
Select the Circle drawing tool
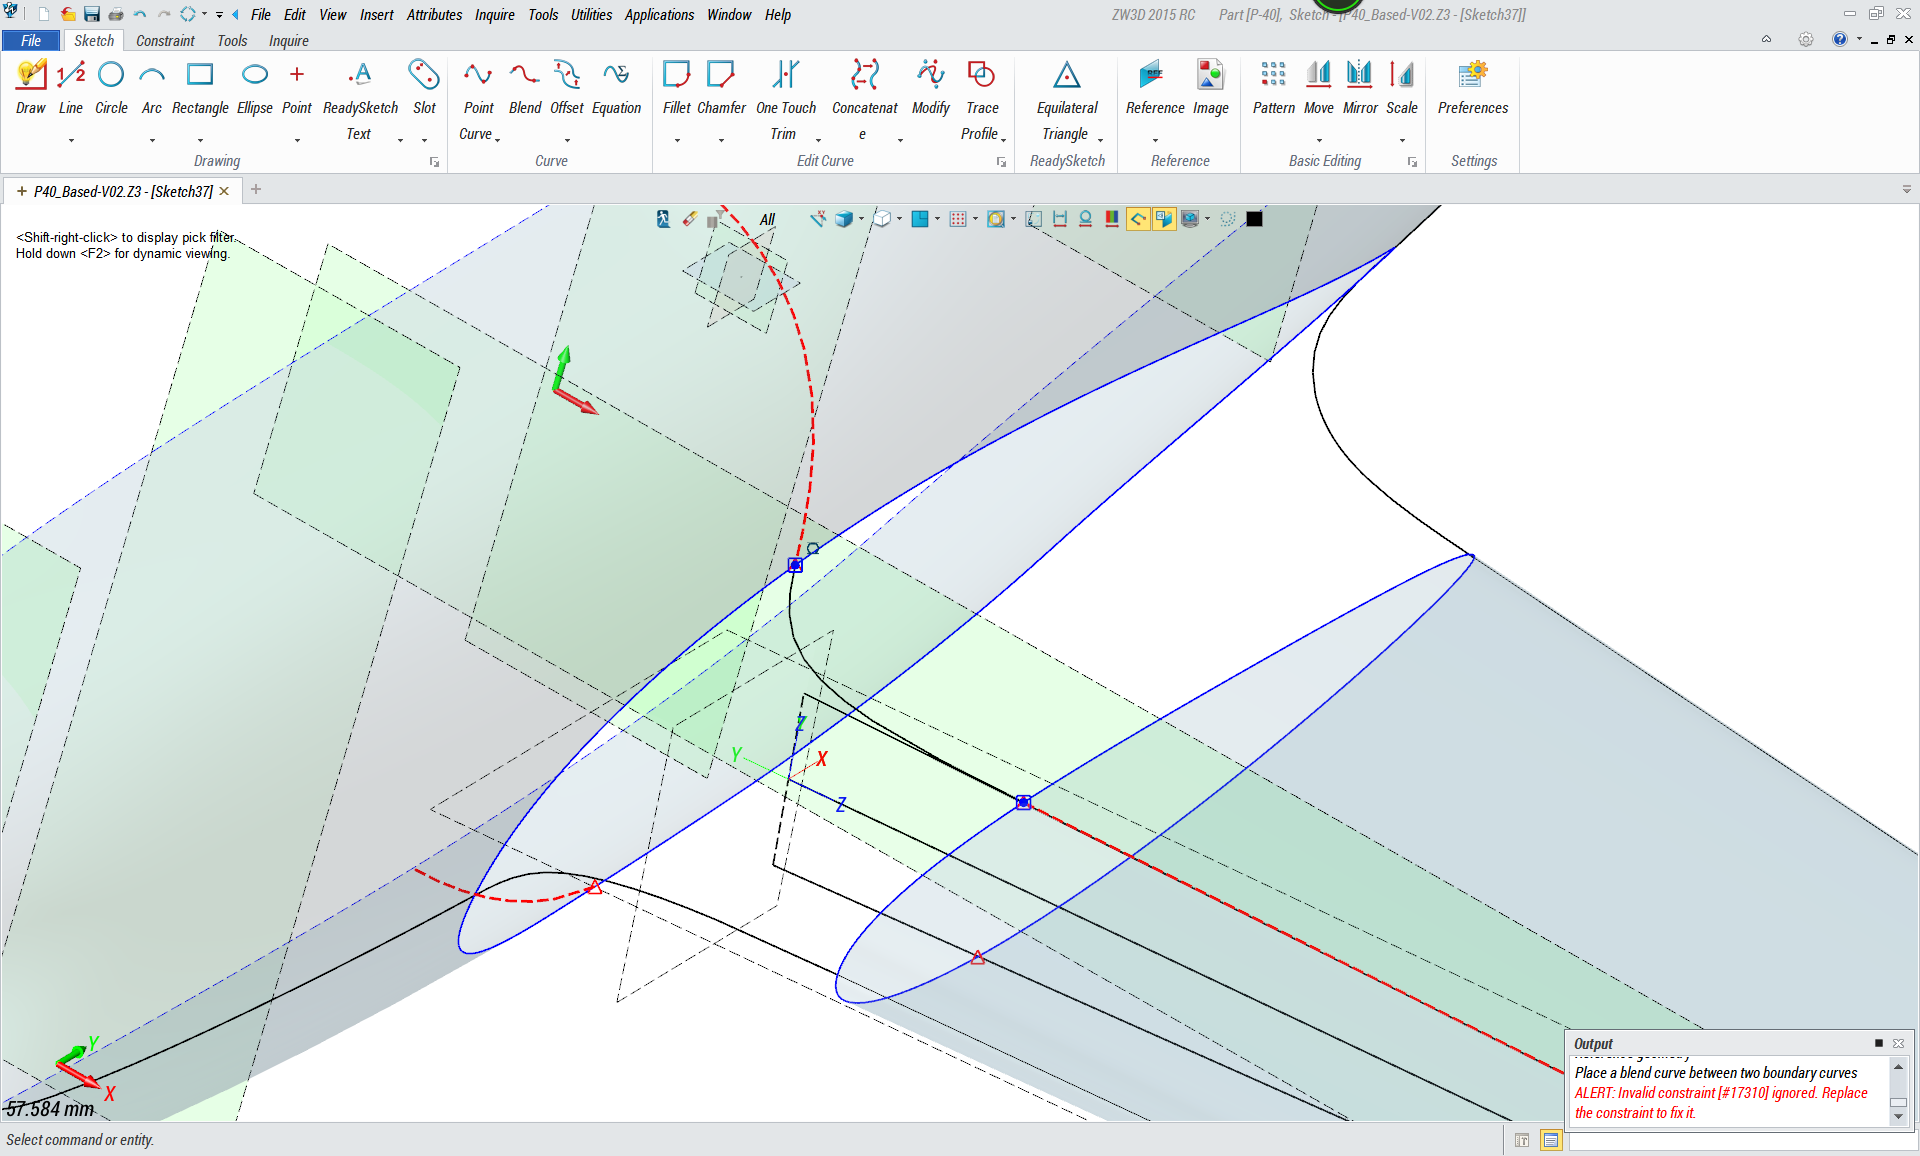pyautogui.click(x=111, y=76)
